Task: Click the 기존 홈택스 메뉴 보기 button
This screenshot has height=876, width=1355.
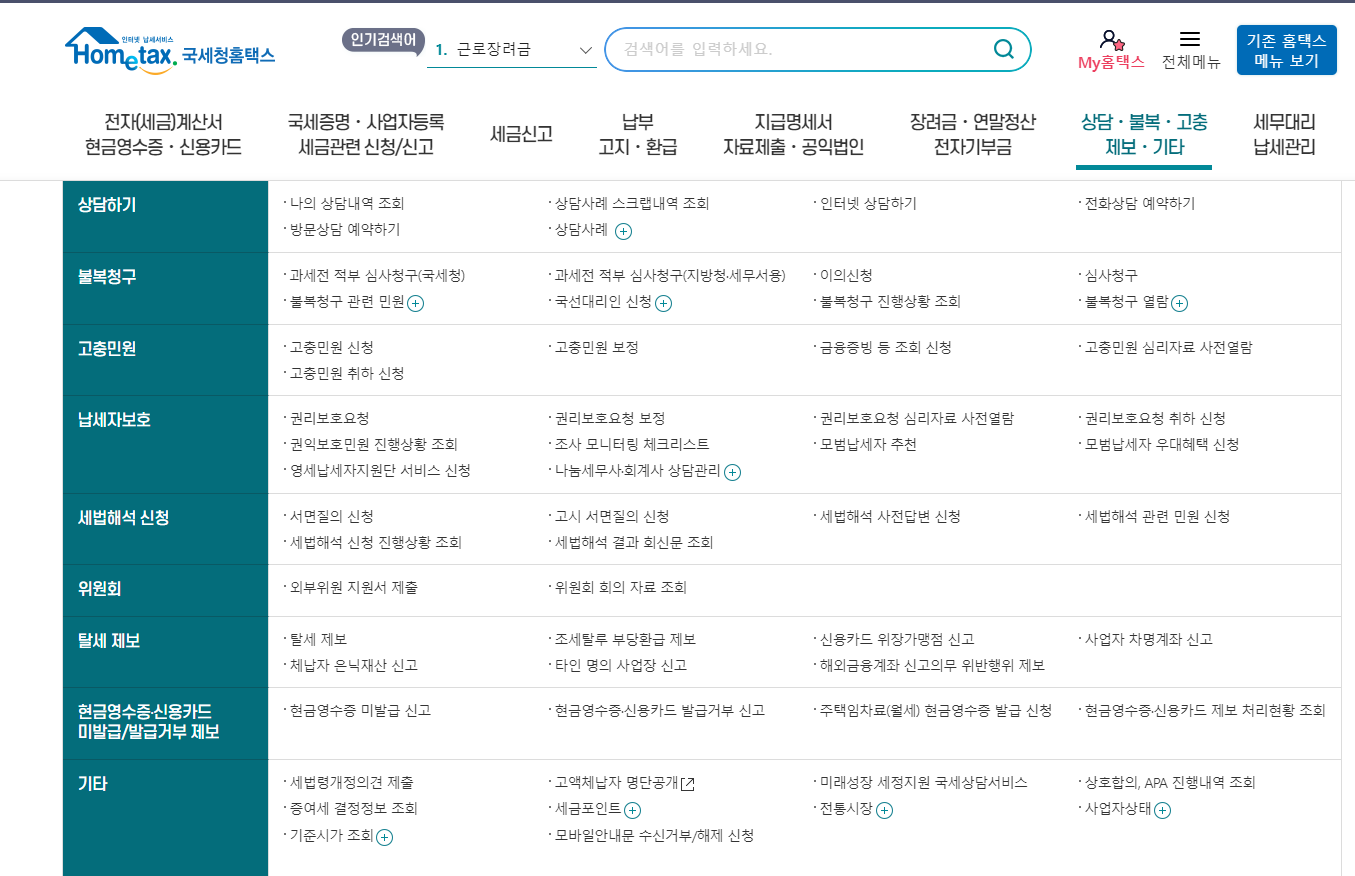Action: [1287, 49]
